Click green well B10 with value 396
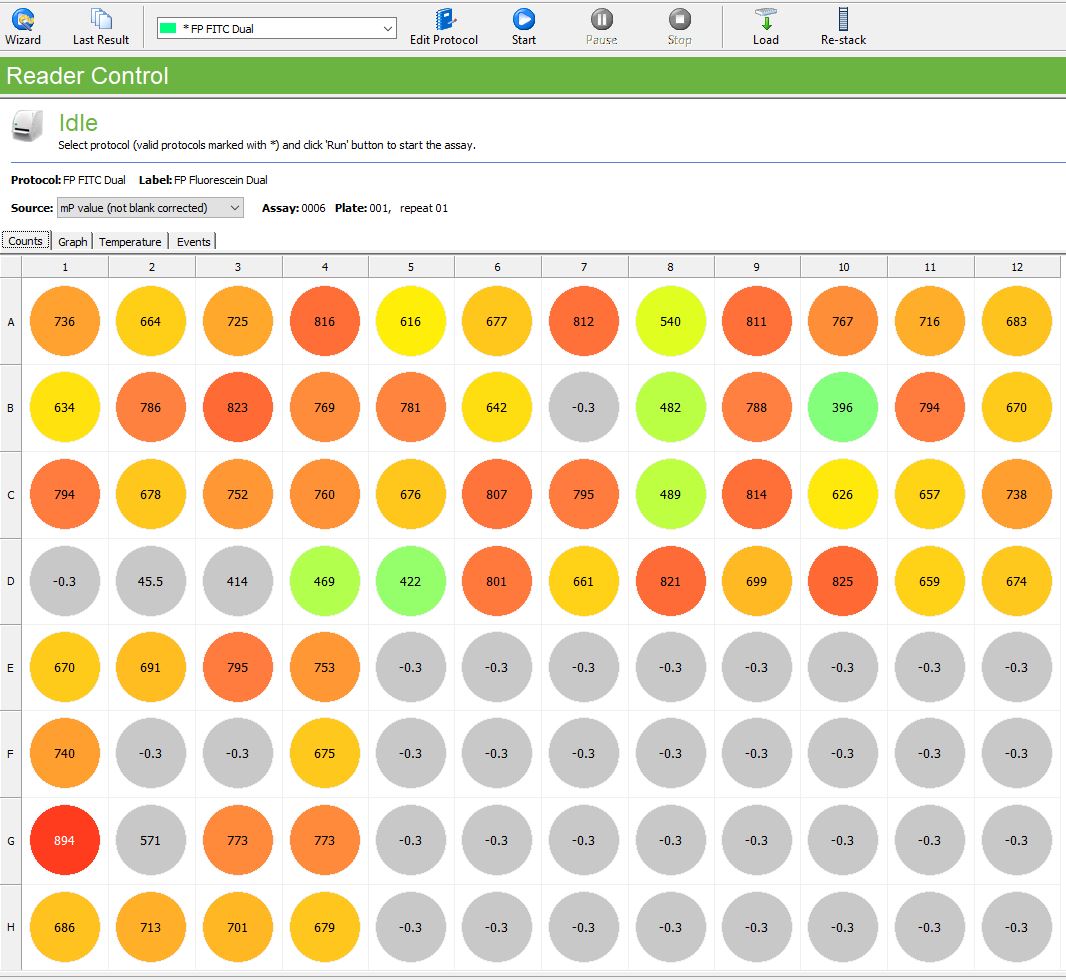 pos(843,408)
